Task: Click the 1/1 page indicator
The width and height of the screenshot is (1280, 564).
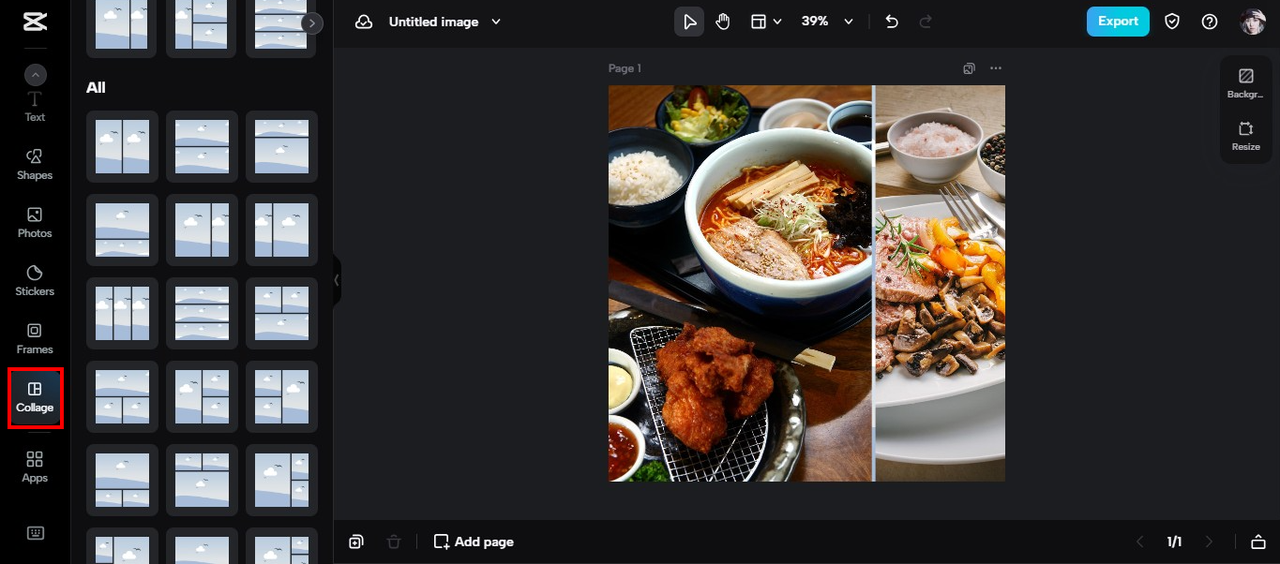Action: coord(1175,542)
